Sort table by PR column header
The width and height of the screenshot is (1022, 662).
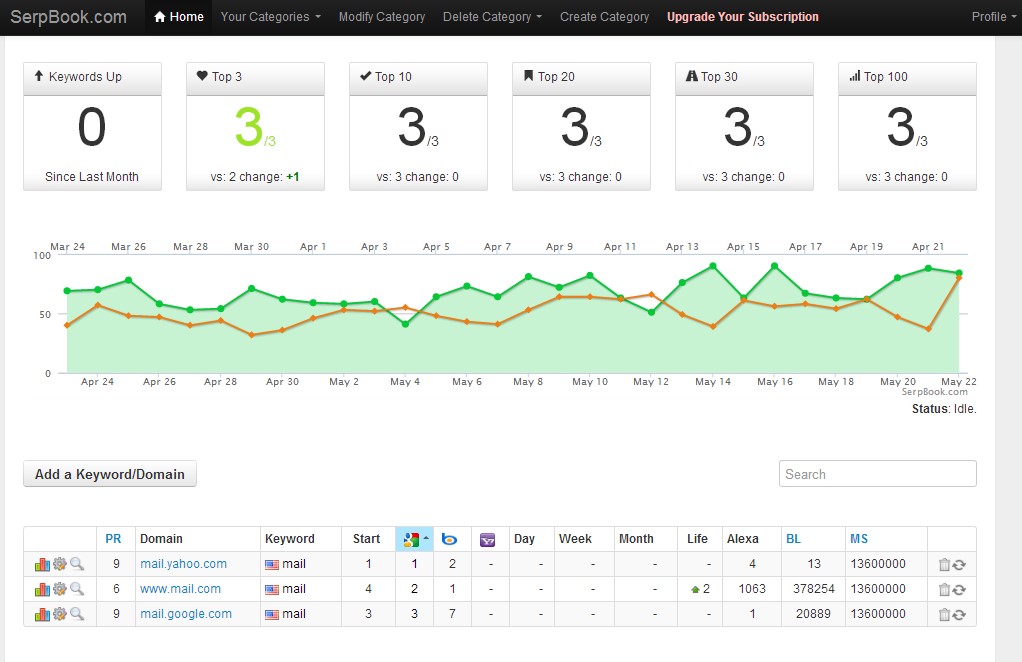(x=113, y=539)
